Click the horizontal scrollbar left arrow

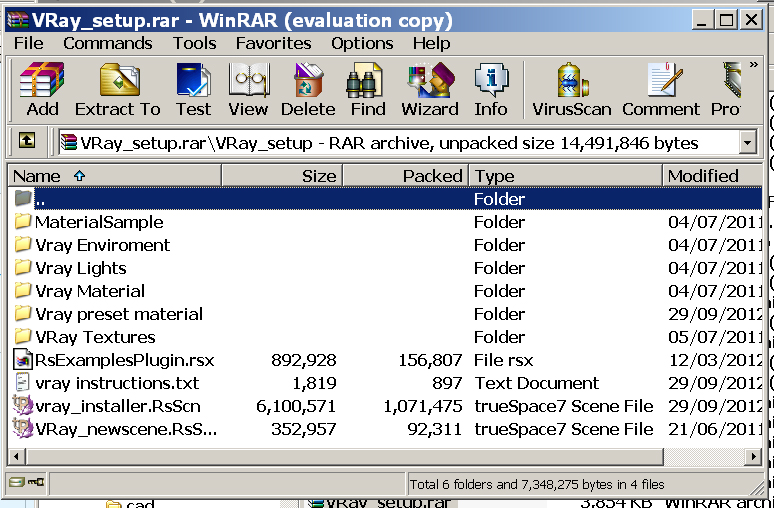pyautogui.click(x=16, y=456)
